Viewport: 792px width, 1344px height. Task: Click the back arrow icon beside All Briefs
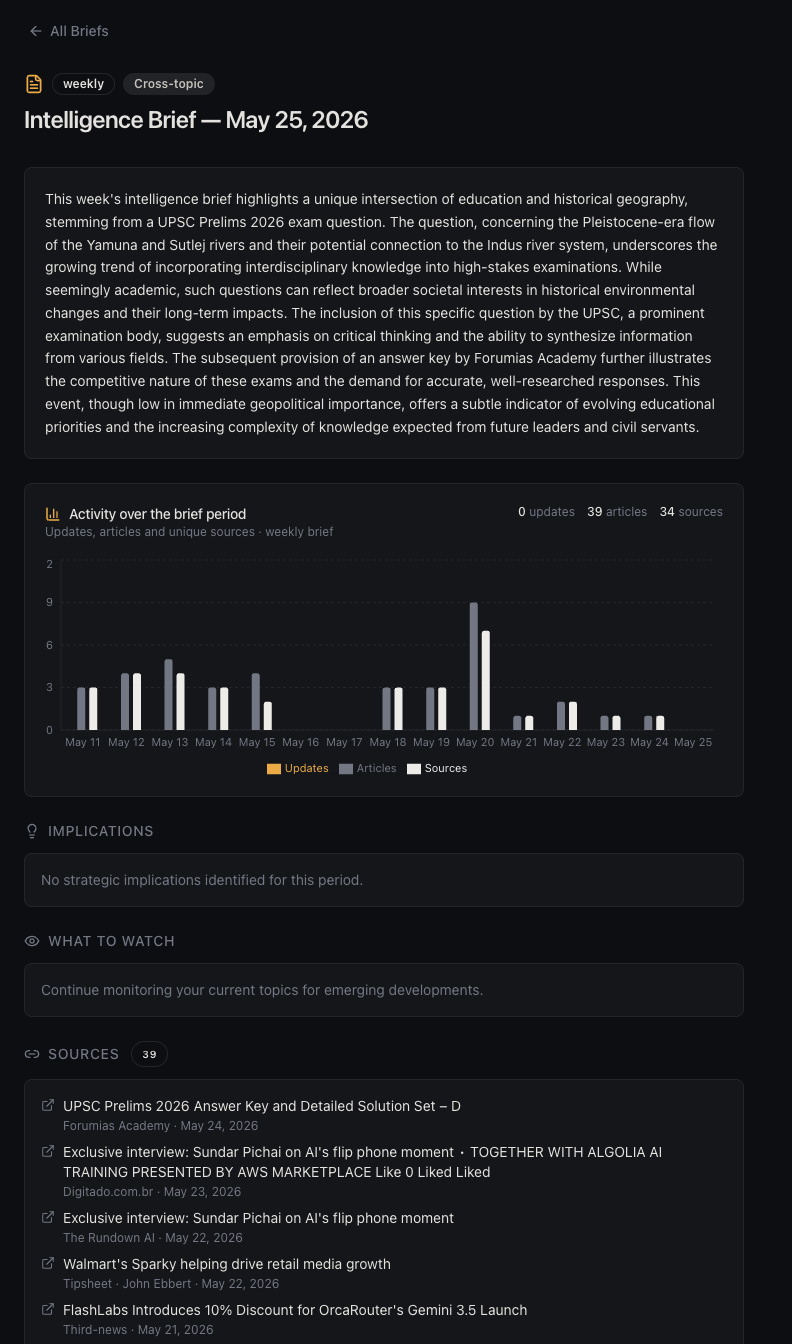pos(36,31)
